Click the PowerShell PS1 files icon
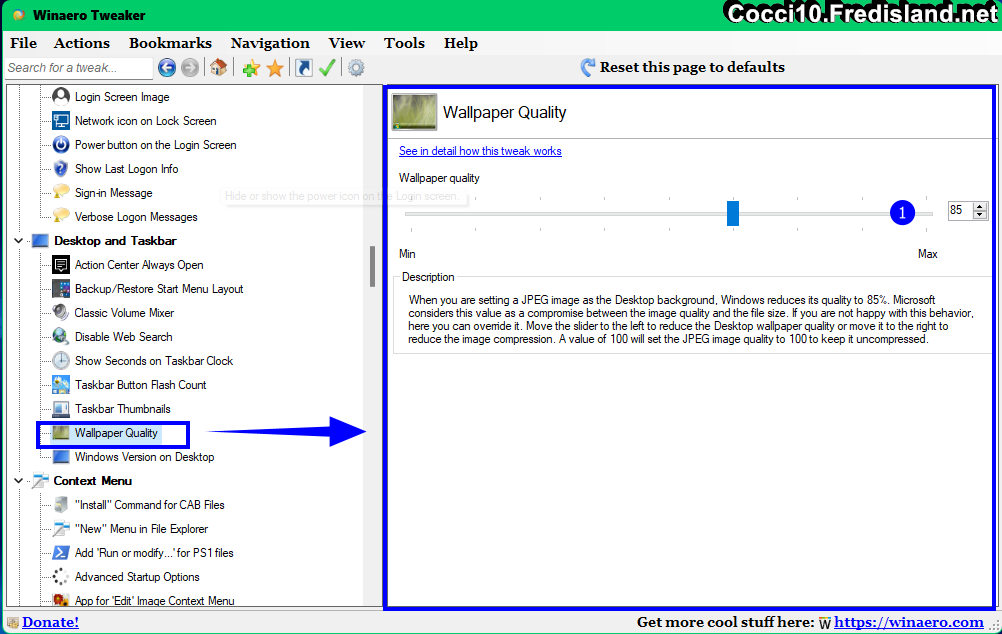The width and height of the screenshot is (1002, 634). click(x=61, y=553)
